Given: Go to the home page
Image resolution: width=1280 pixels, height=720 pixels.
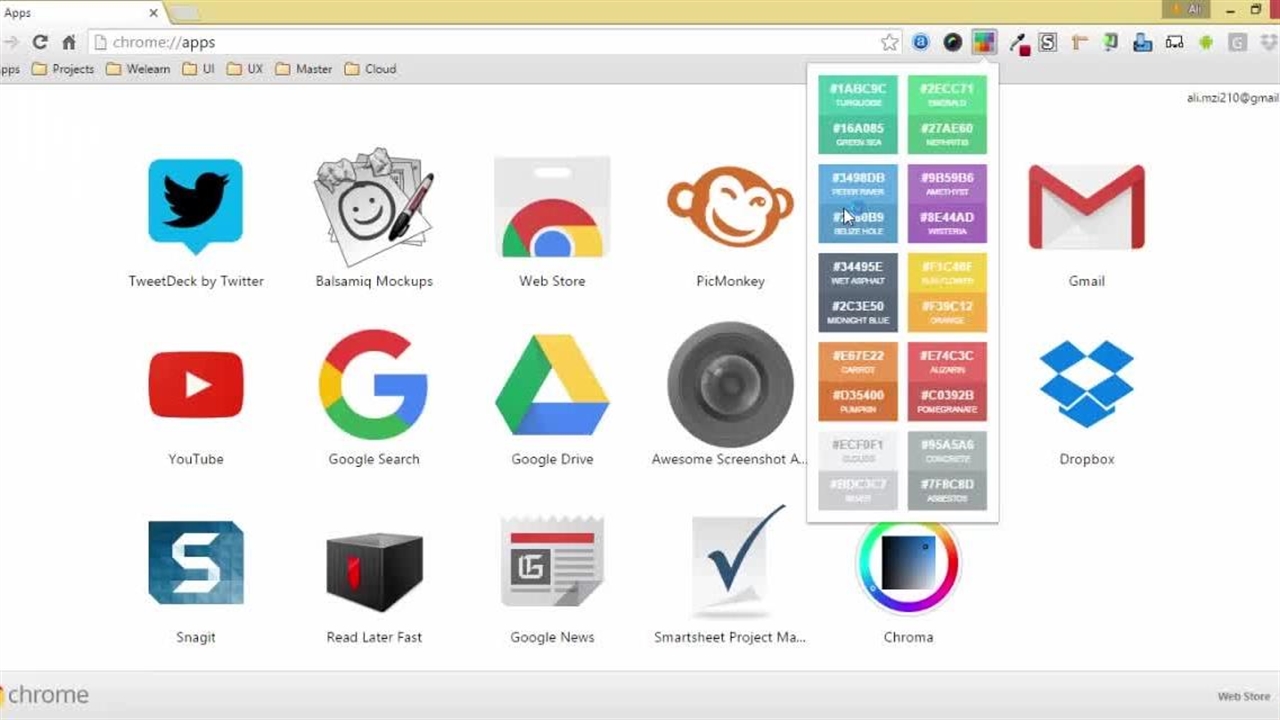Looking at the screenshot, I should point(69,42).
